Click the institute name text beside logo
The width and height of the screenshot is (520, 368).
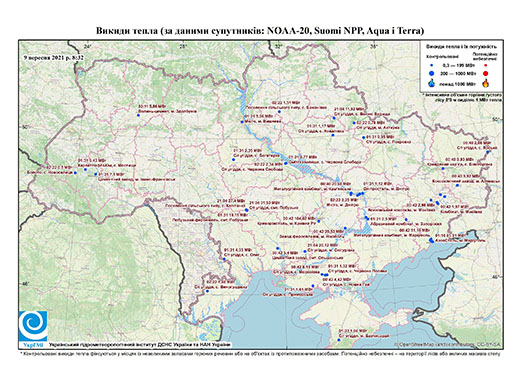(140, 344)
